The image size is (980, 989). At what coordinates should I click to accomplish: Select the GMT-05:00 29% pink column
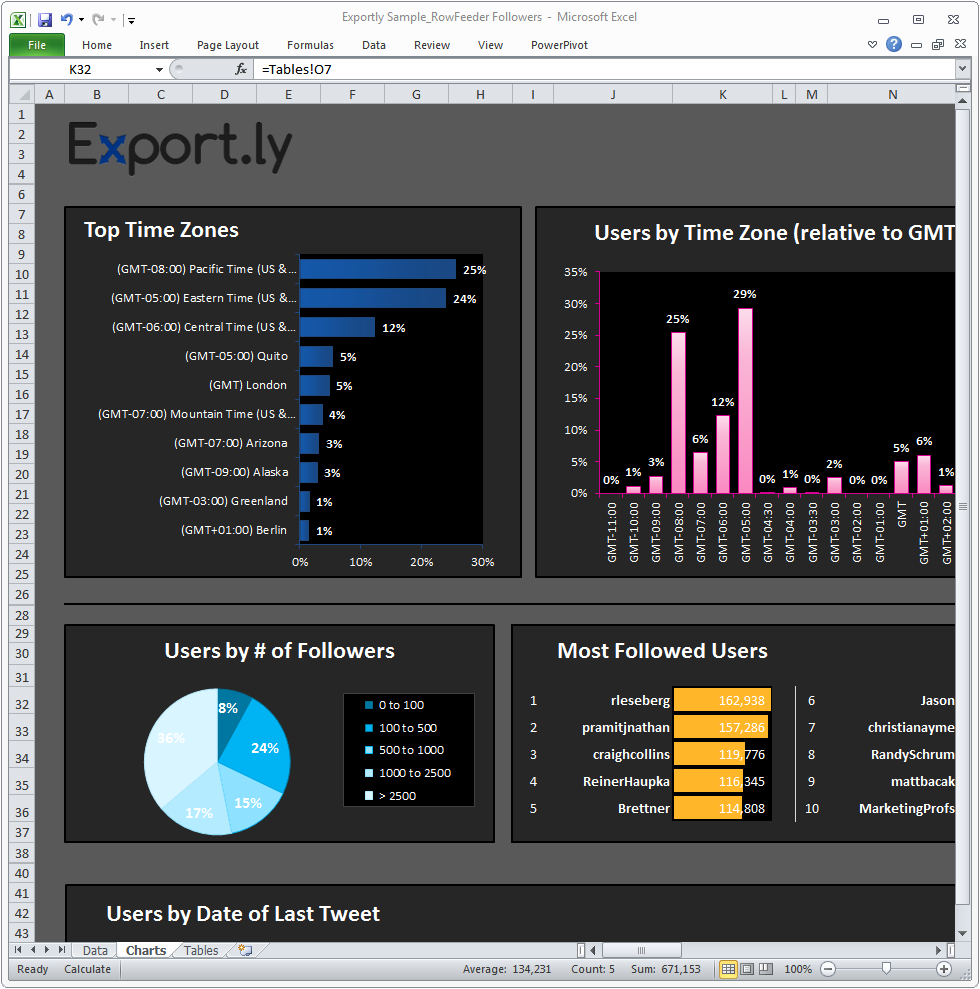tap(745, 401)
